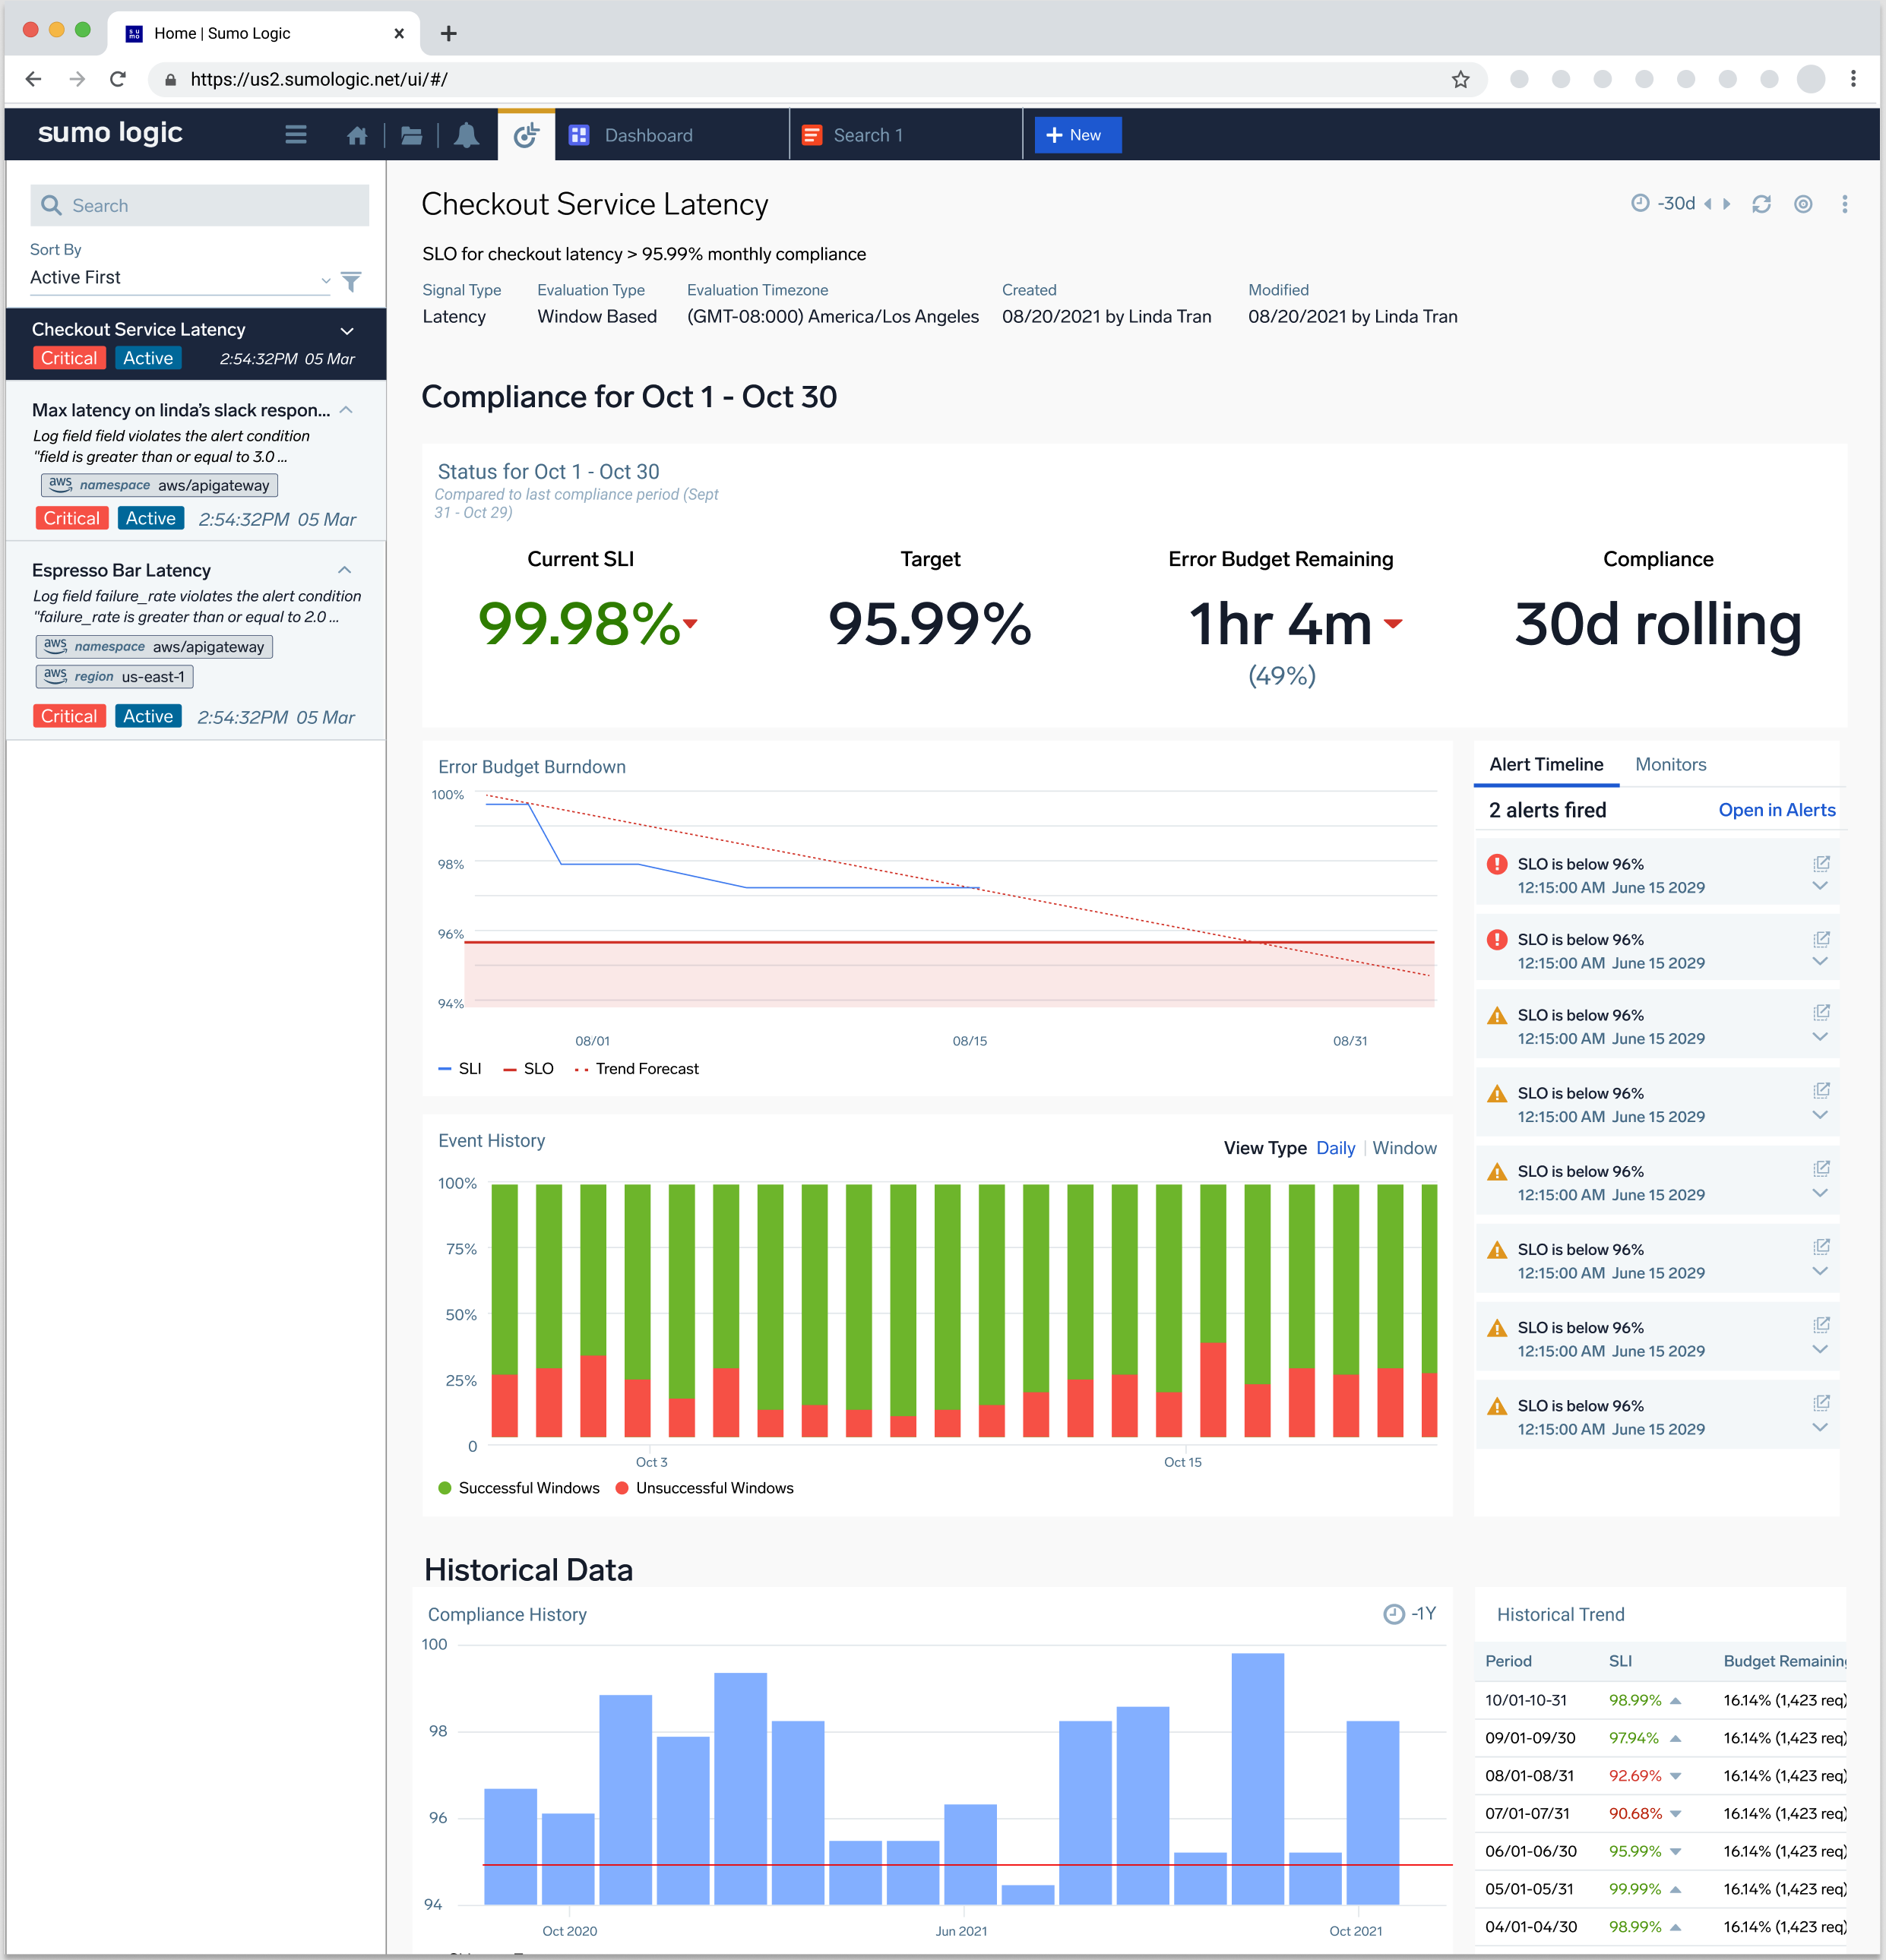1886x1960 pixels.
Task: Click the filter icon beside Sort By
Action: [x=351, y=281]
